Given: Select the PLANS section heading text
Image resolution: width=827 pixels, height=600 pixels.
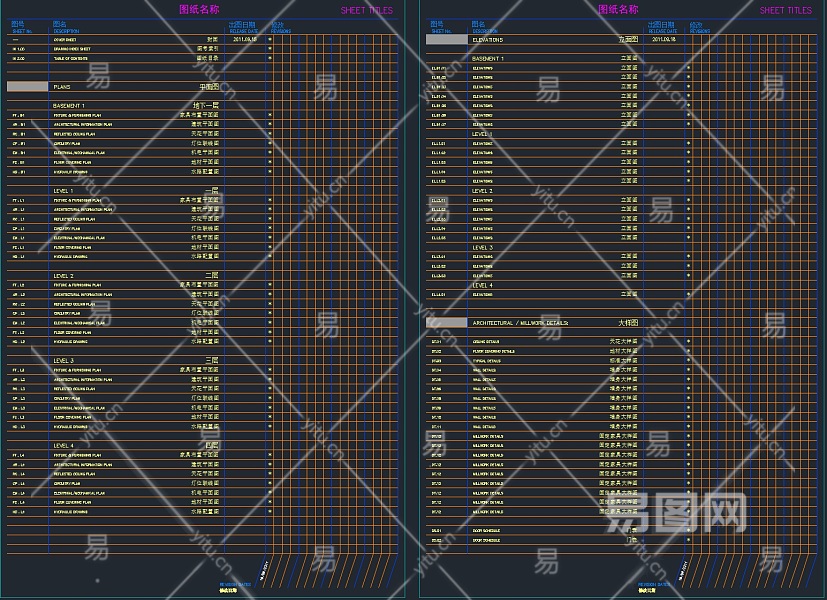Looking at the screenshot, I should tap(62, 87).
